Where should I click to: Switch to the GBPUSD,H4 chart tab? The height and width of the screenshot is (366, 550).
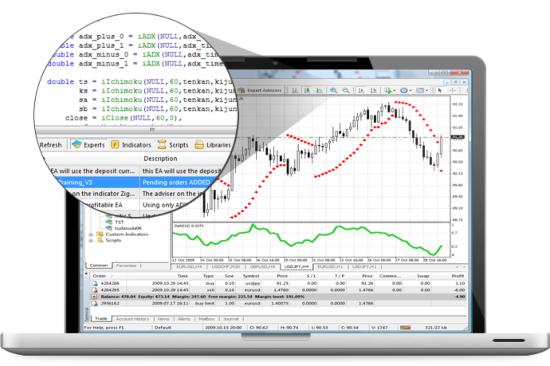tap(262, 267)
